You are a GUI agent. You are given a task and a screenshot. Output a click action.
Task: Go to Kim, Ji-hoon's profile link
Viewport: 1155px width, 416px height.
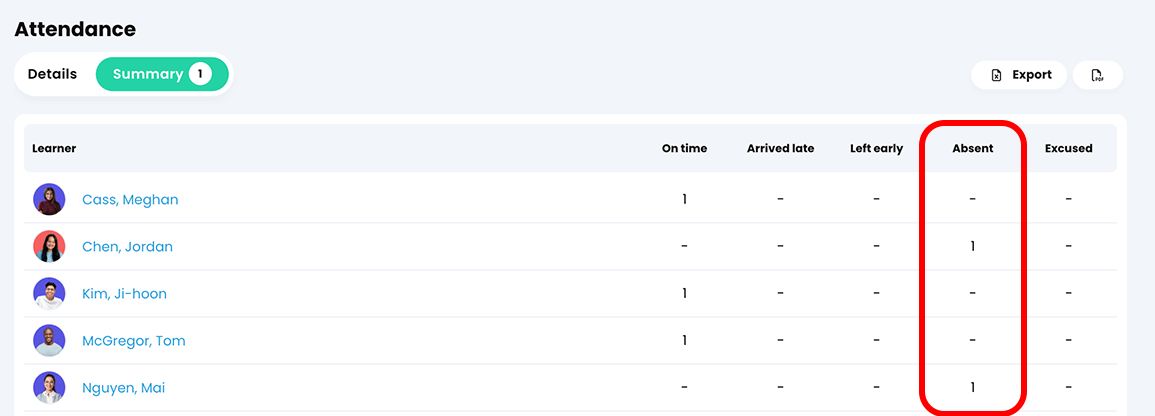124,294
